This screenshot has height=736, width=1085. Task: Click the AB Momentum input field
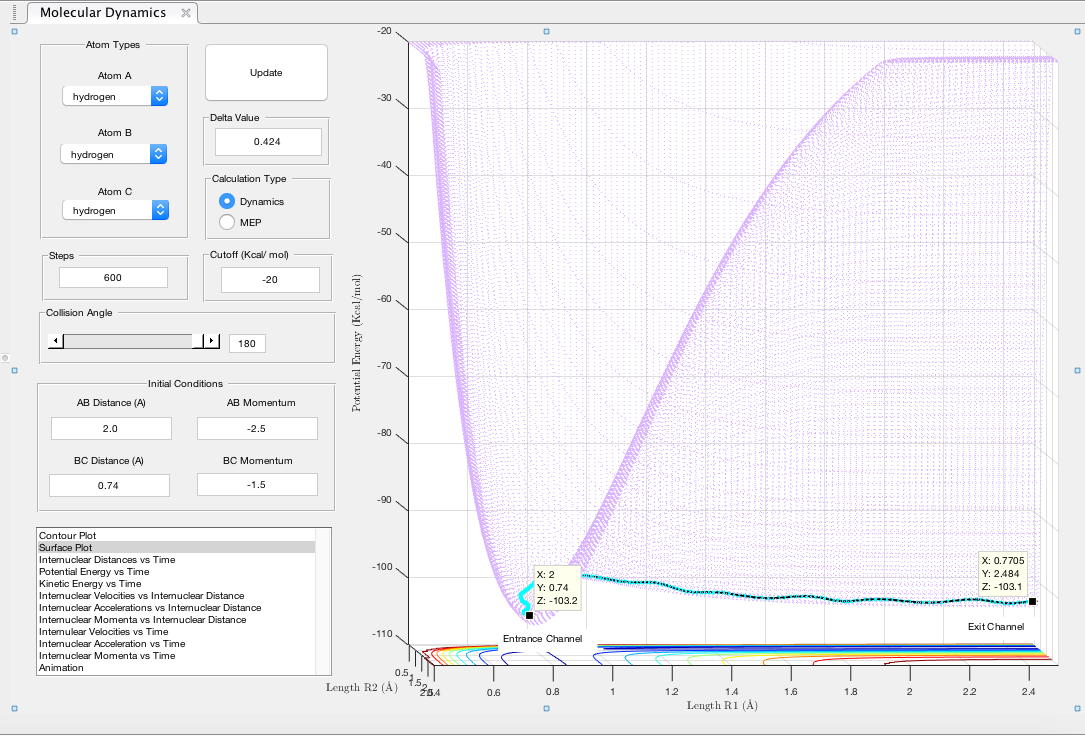257,428
